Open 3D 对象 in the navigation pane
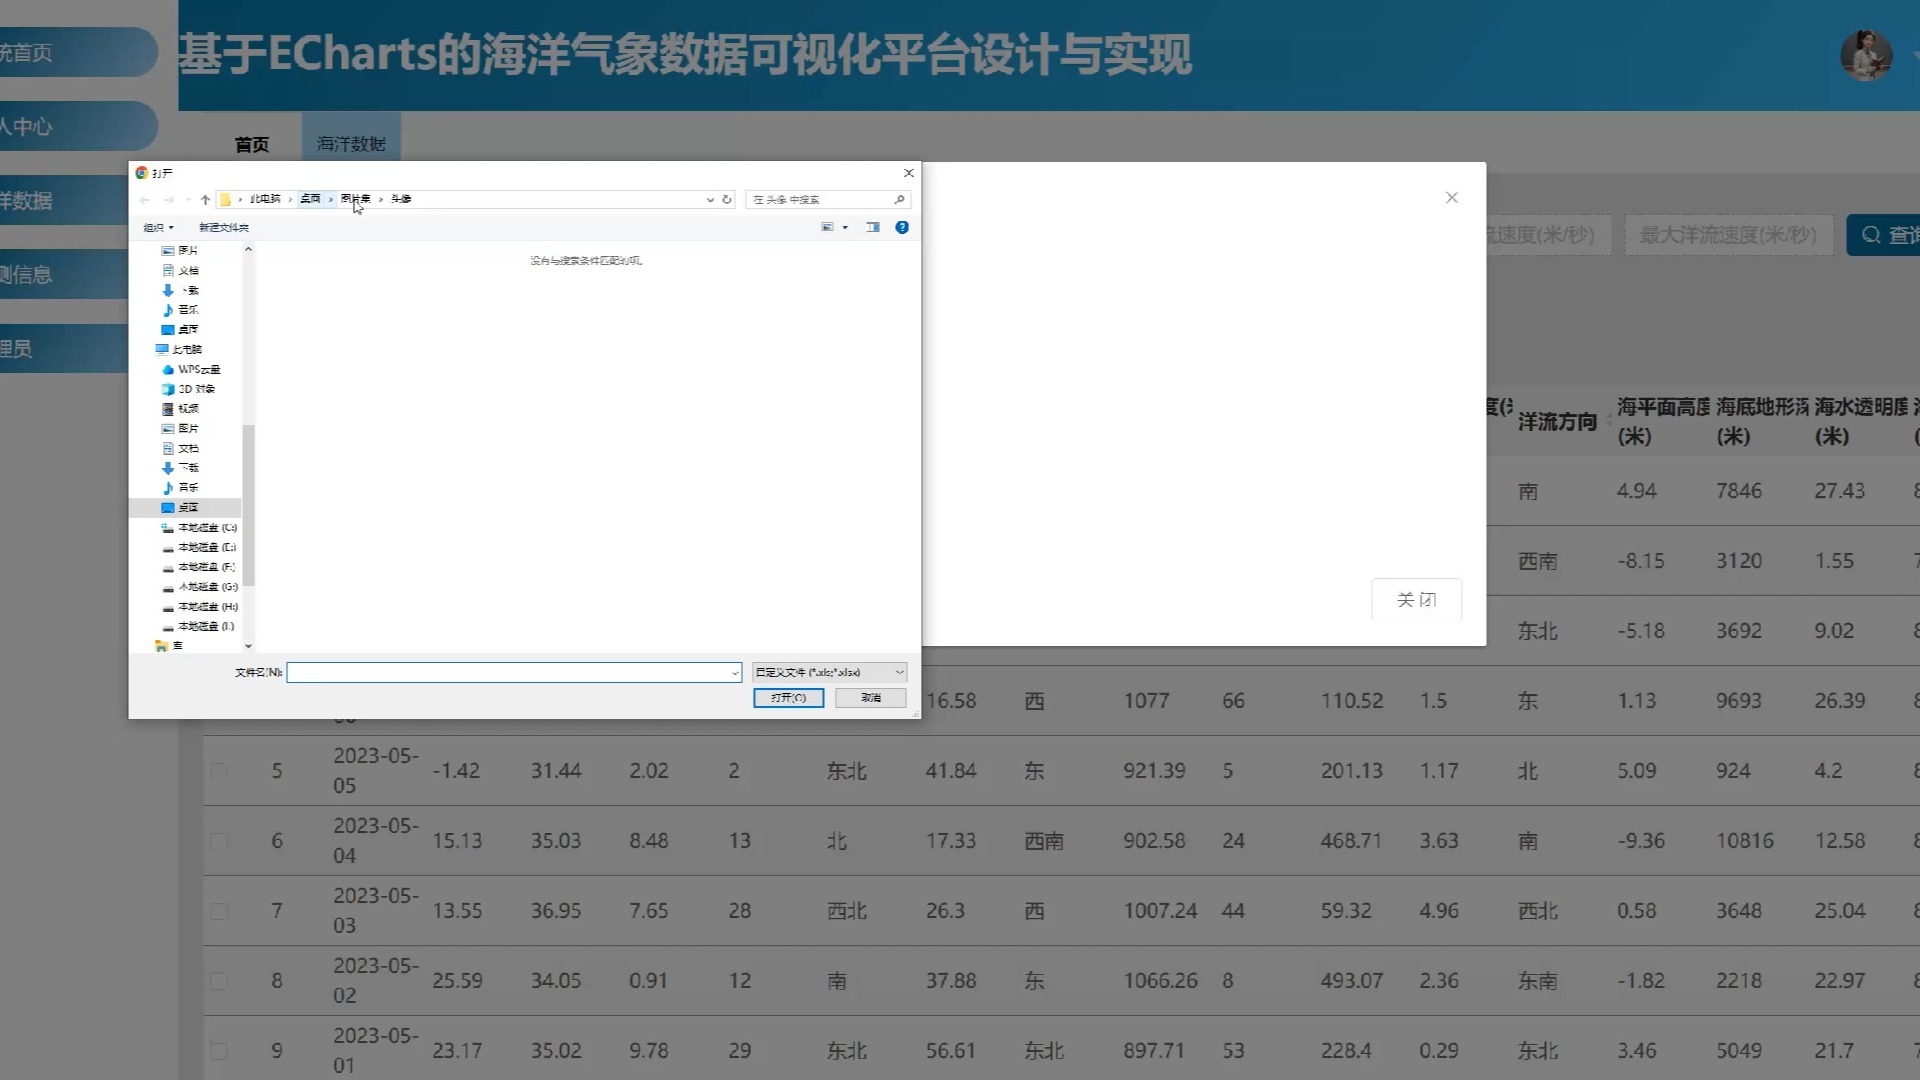1920x1080 pixels. tap(188, 389)
